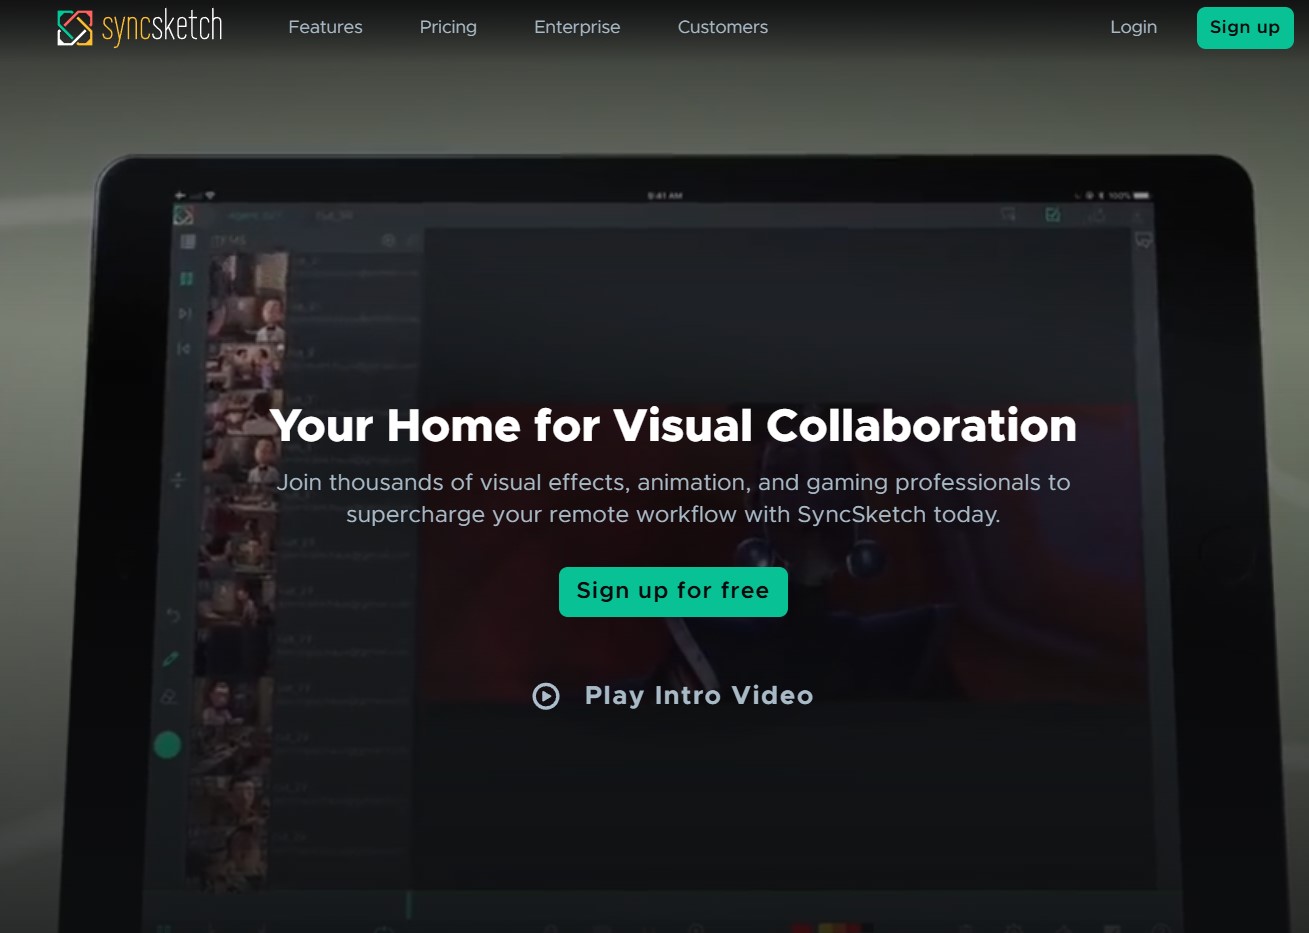Select the pencil drawing tool in the sidebar
This screenshot has height=933, width=1309.
coord(171,657)
